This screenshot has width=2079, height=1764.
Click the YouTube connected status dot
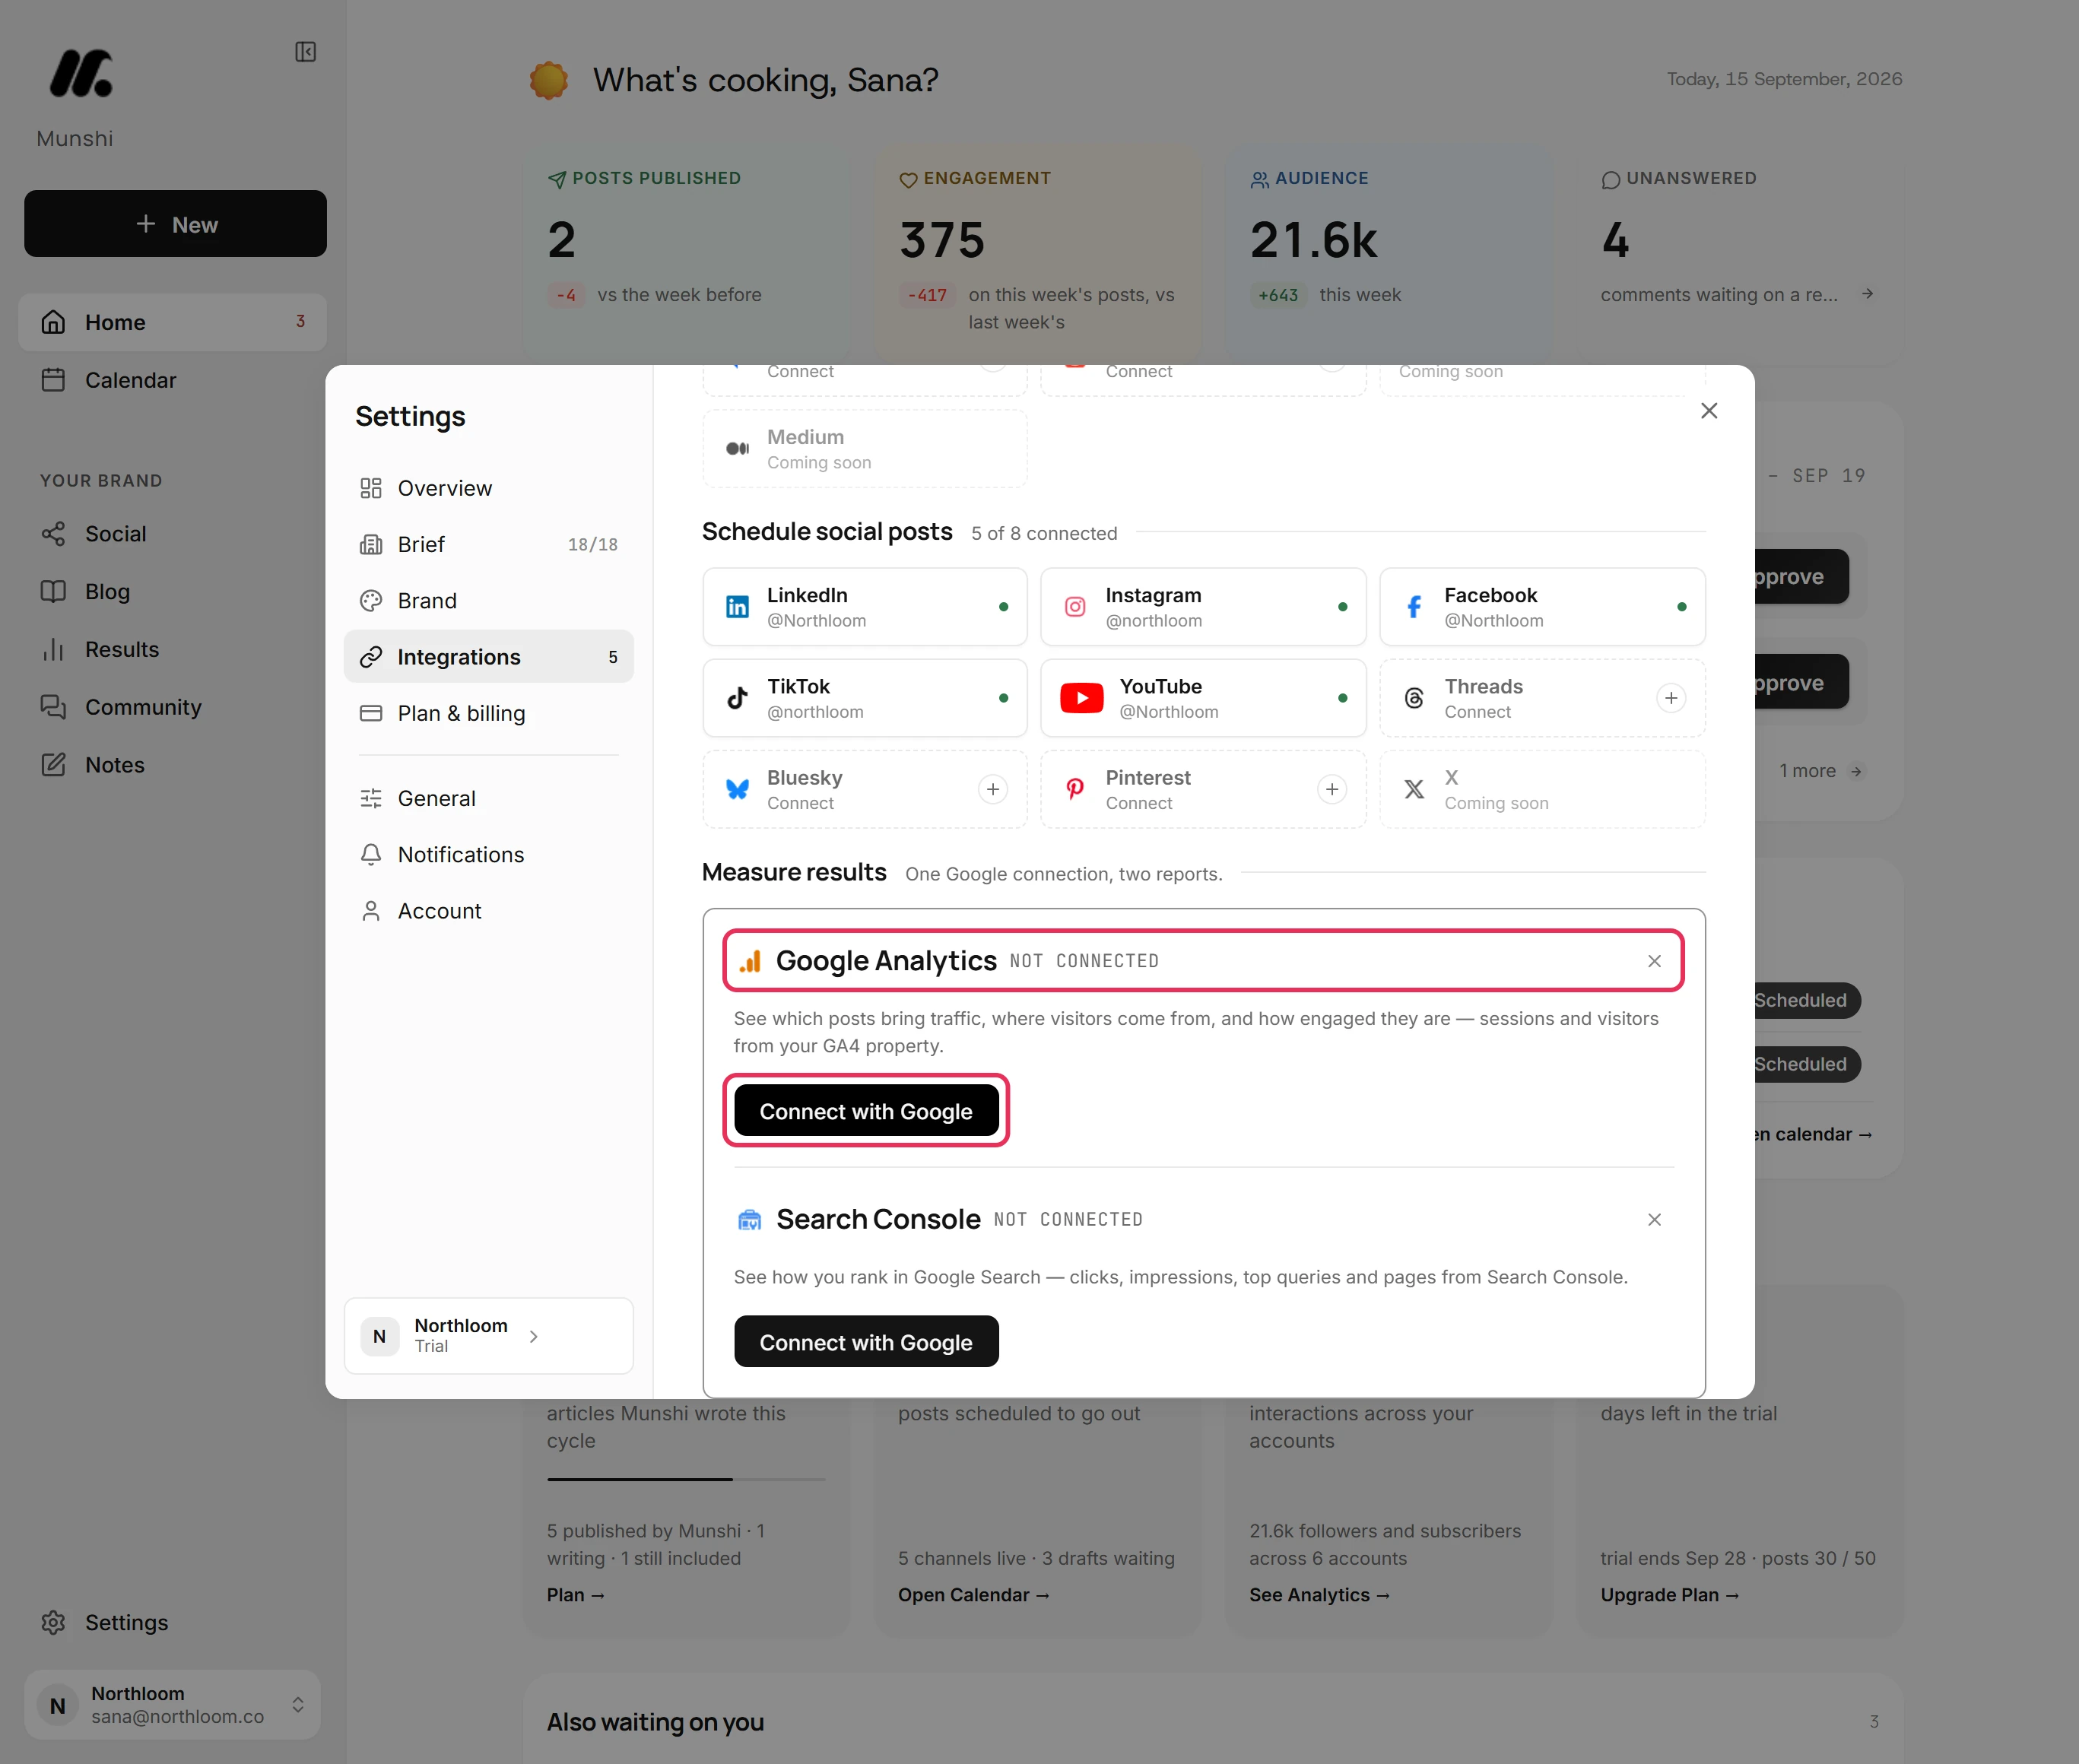(1342, 698)
